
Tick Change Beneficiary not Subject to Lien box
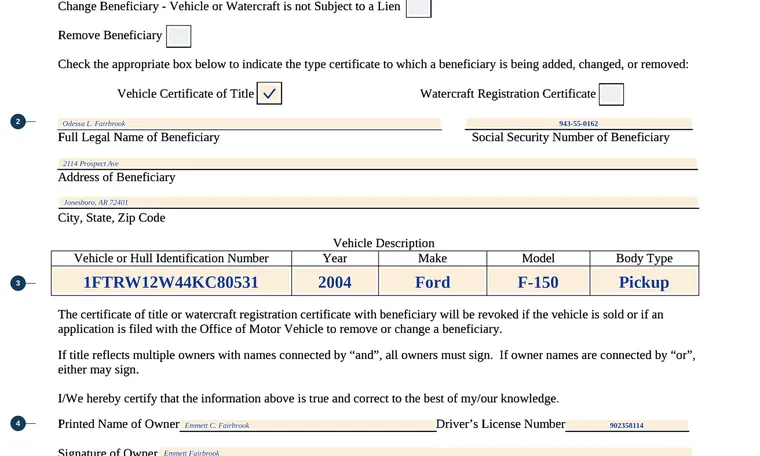pyautogui.click(x=418, y=8)
